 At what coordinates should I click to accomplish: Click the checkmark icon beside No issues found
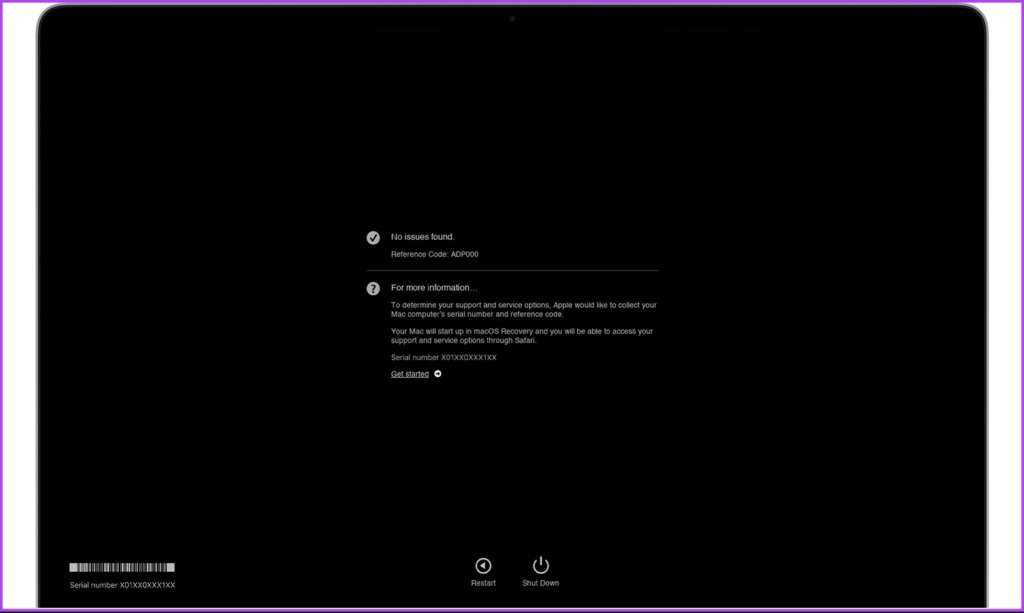(x=373, y=237)
